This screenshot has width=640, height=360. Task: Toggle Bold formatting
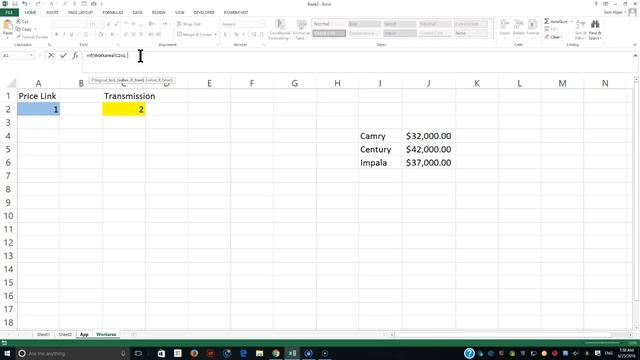56,34
